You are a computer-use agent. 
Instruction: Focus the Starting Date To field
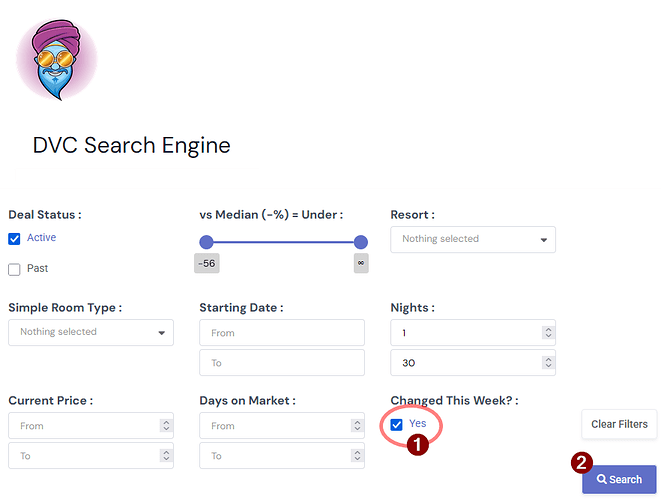pos(281,362)
